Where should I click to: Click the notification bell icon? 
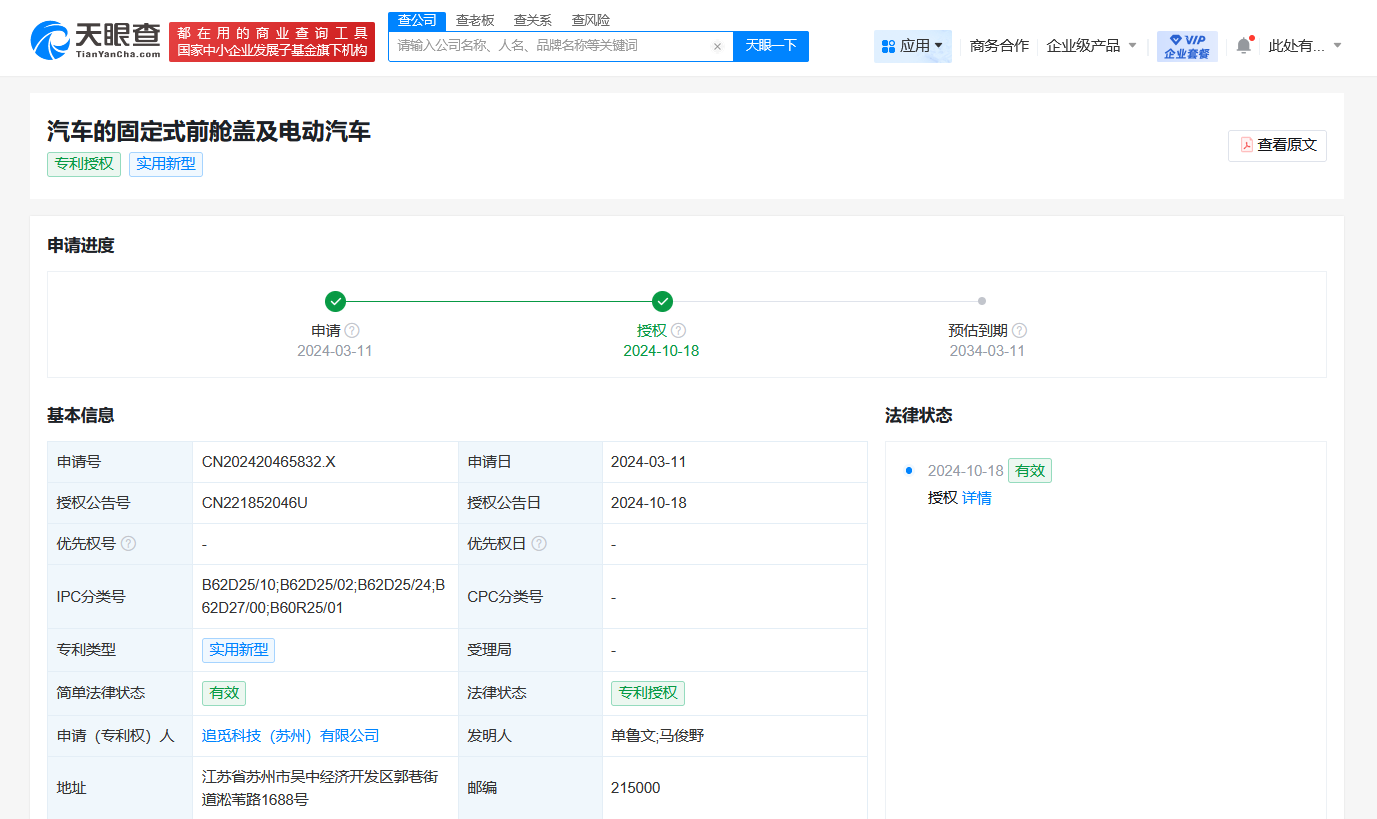click(x=1241, y=44)
